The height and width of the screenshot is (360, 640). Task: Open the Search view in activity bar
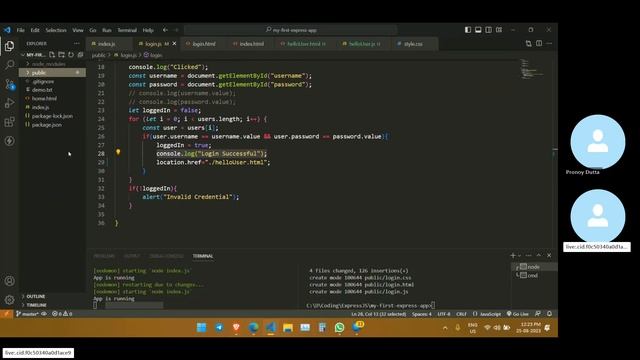9,64
